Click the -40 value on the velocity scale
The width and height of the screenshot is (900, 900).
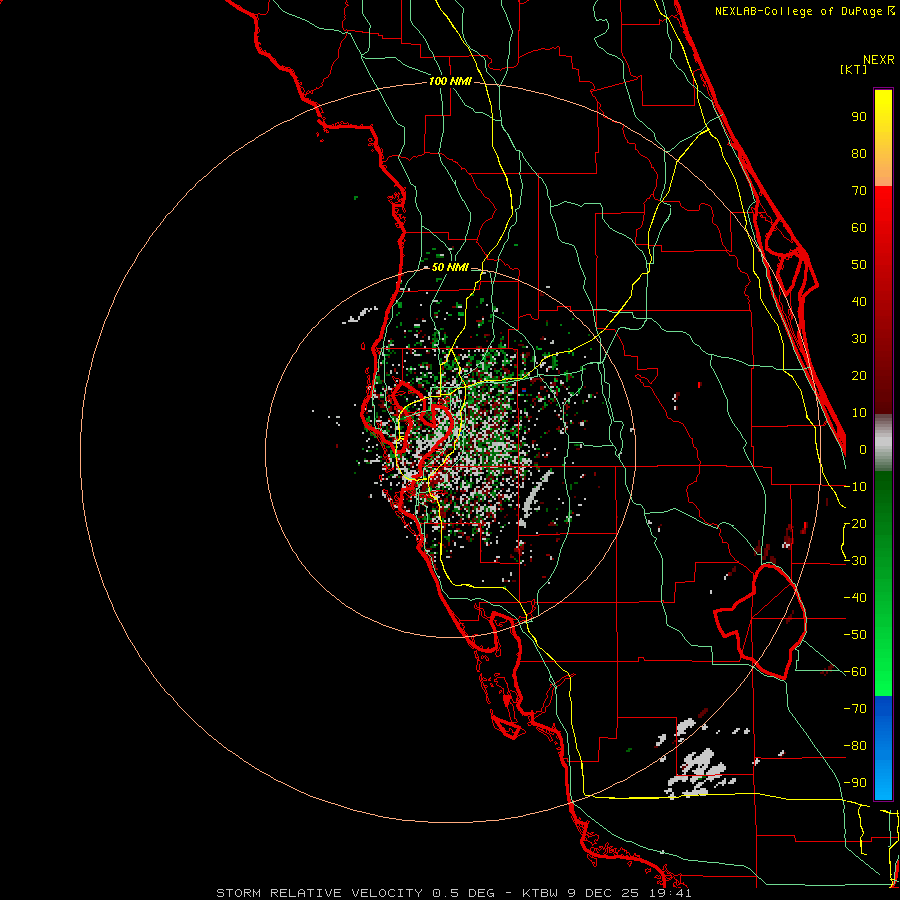855,598
